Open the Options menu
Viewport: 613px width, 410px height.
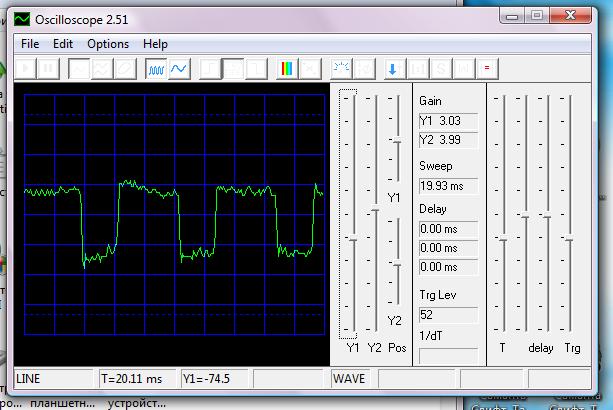pos(108,44)
